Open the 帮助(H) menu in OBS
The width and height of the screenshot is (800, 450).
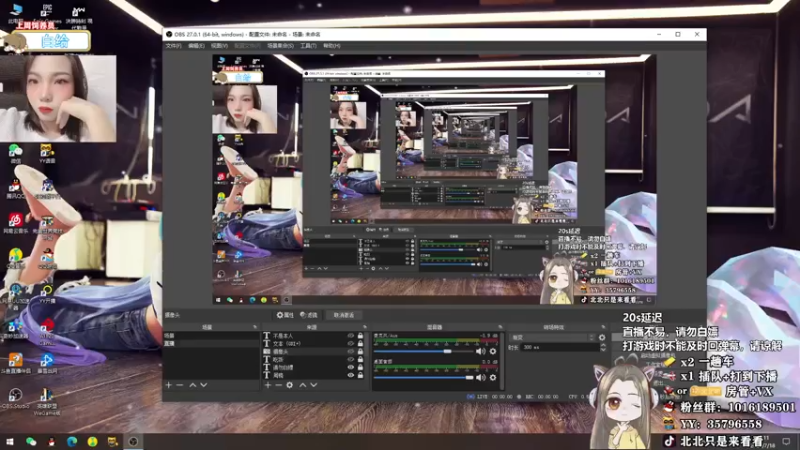pos(332,46)
